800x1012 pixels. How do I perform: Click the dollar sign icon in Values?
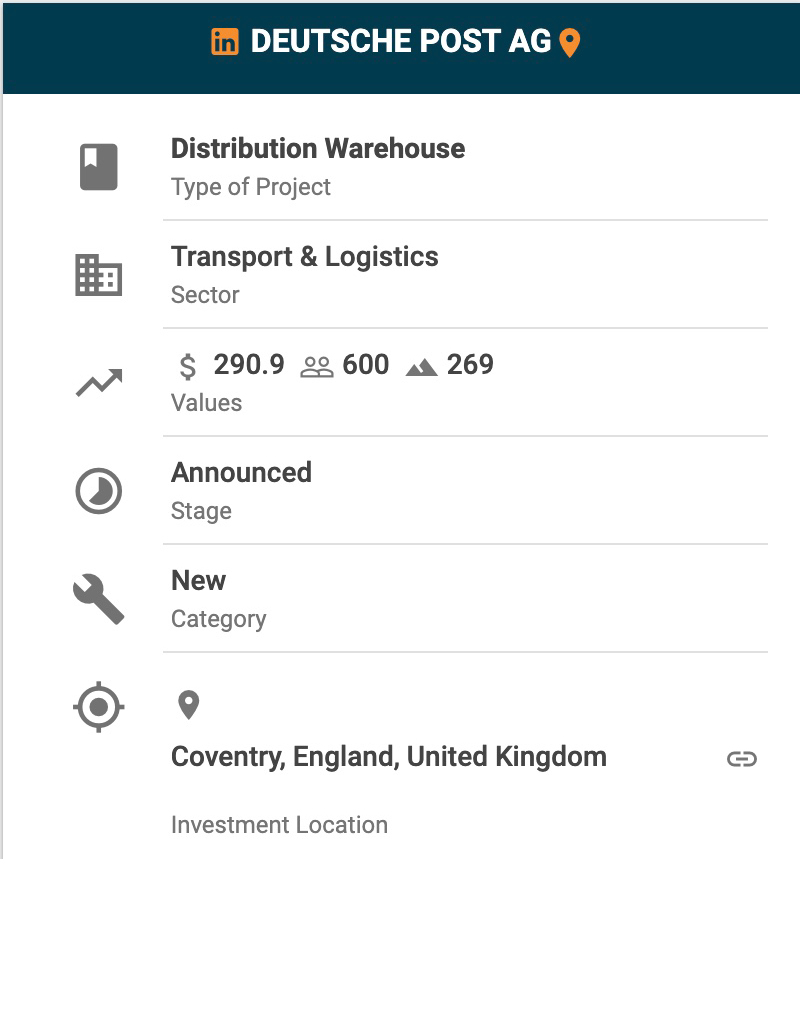click(x=188, y=366)
